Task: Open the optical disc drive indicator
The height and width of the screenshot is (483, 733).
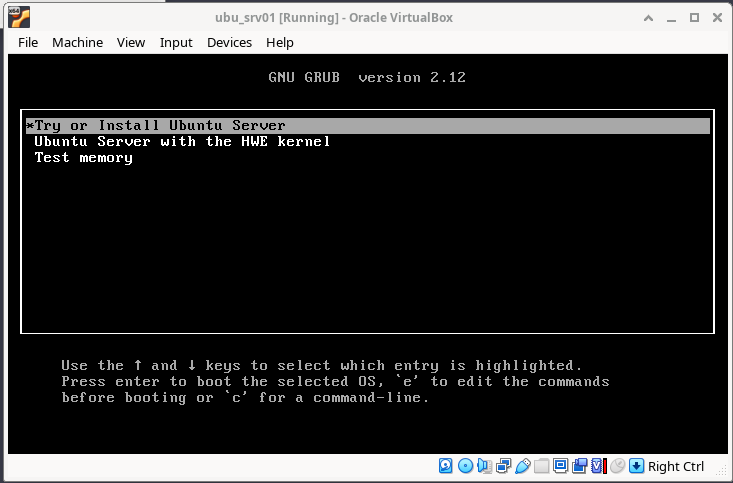Action: [466, 466]
